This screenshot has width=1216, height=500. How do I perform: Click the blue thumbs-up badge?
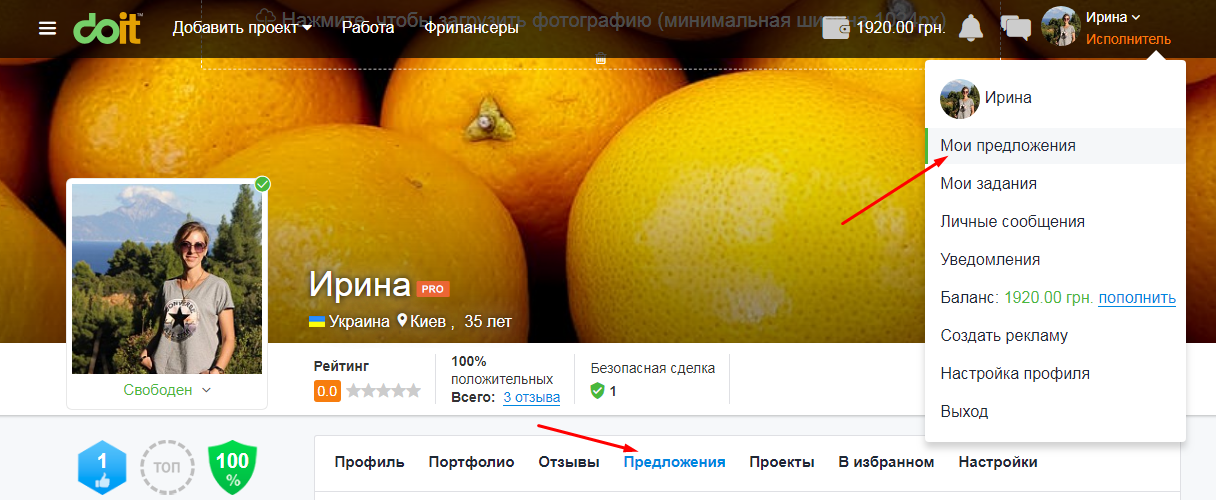coord(103,467)
